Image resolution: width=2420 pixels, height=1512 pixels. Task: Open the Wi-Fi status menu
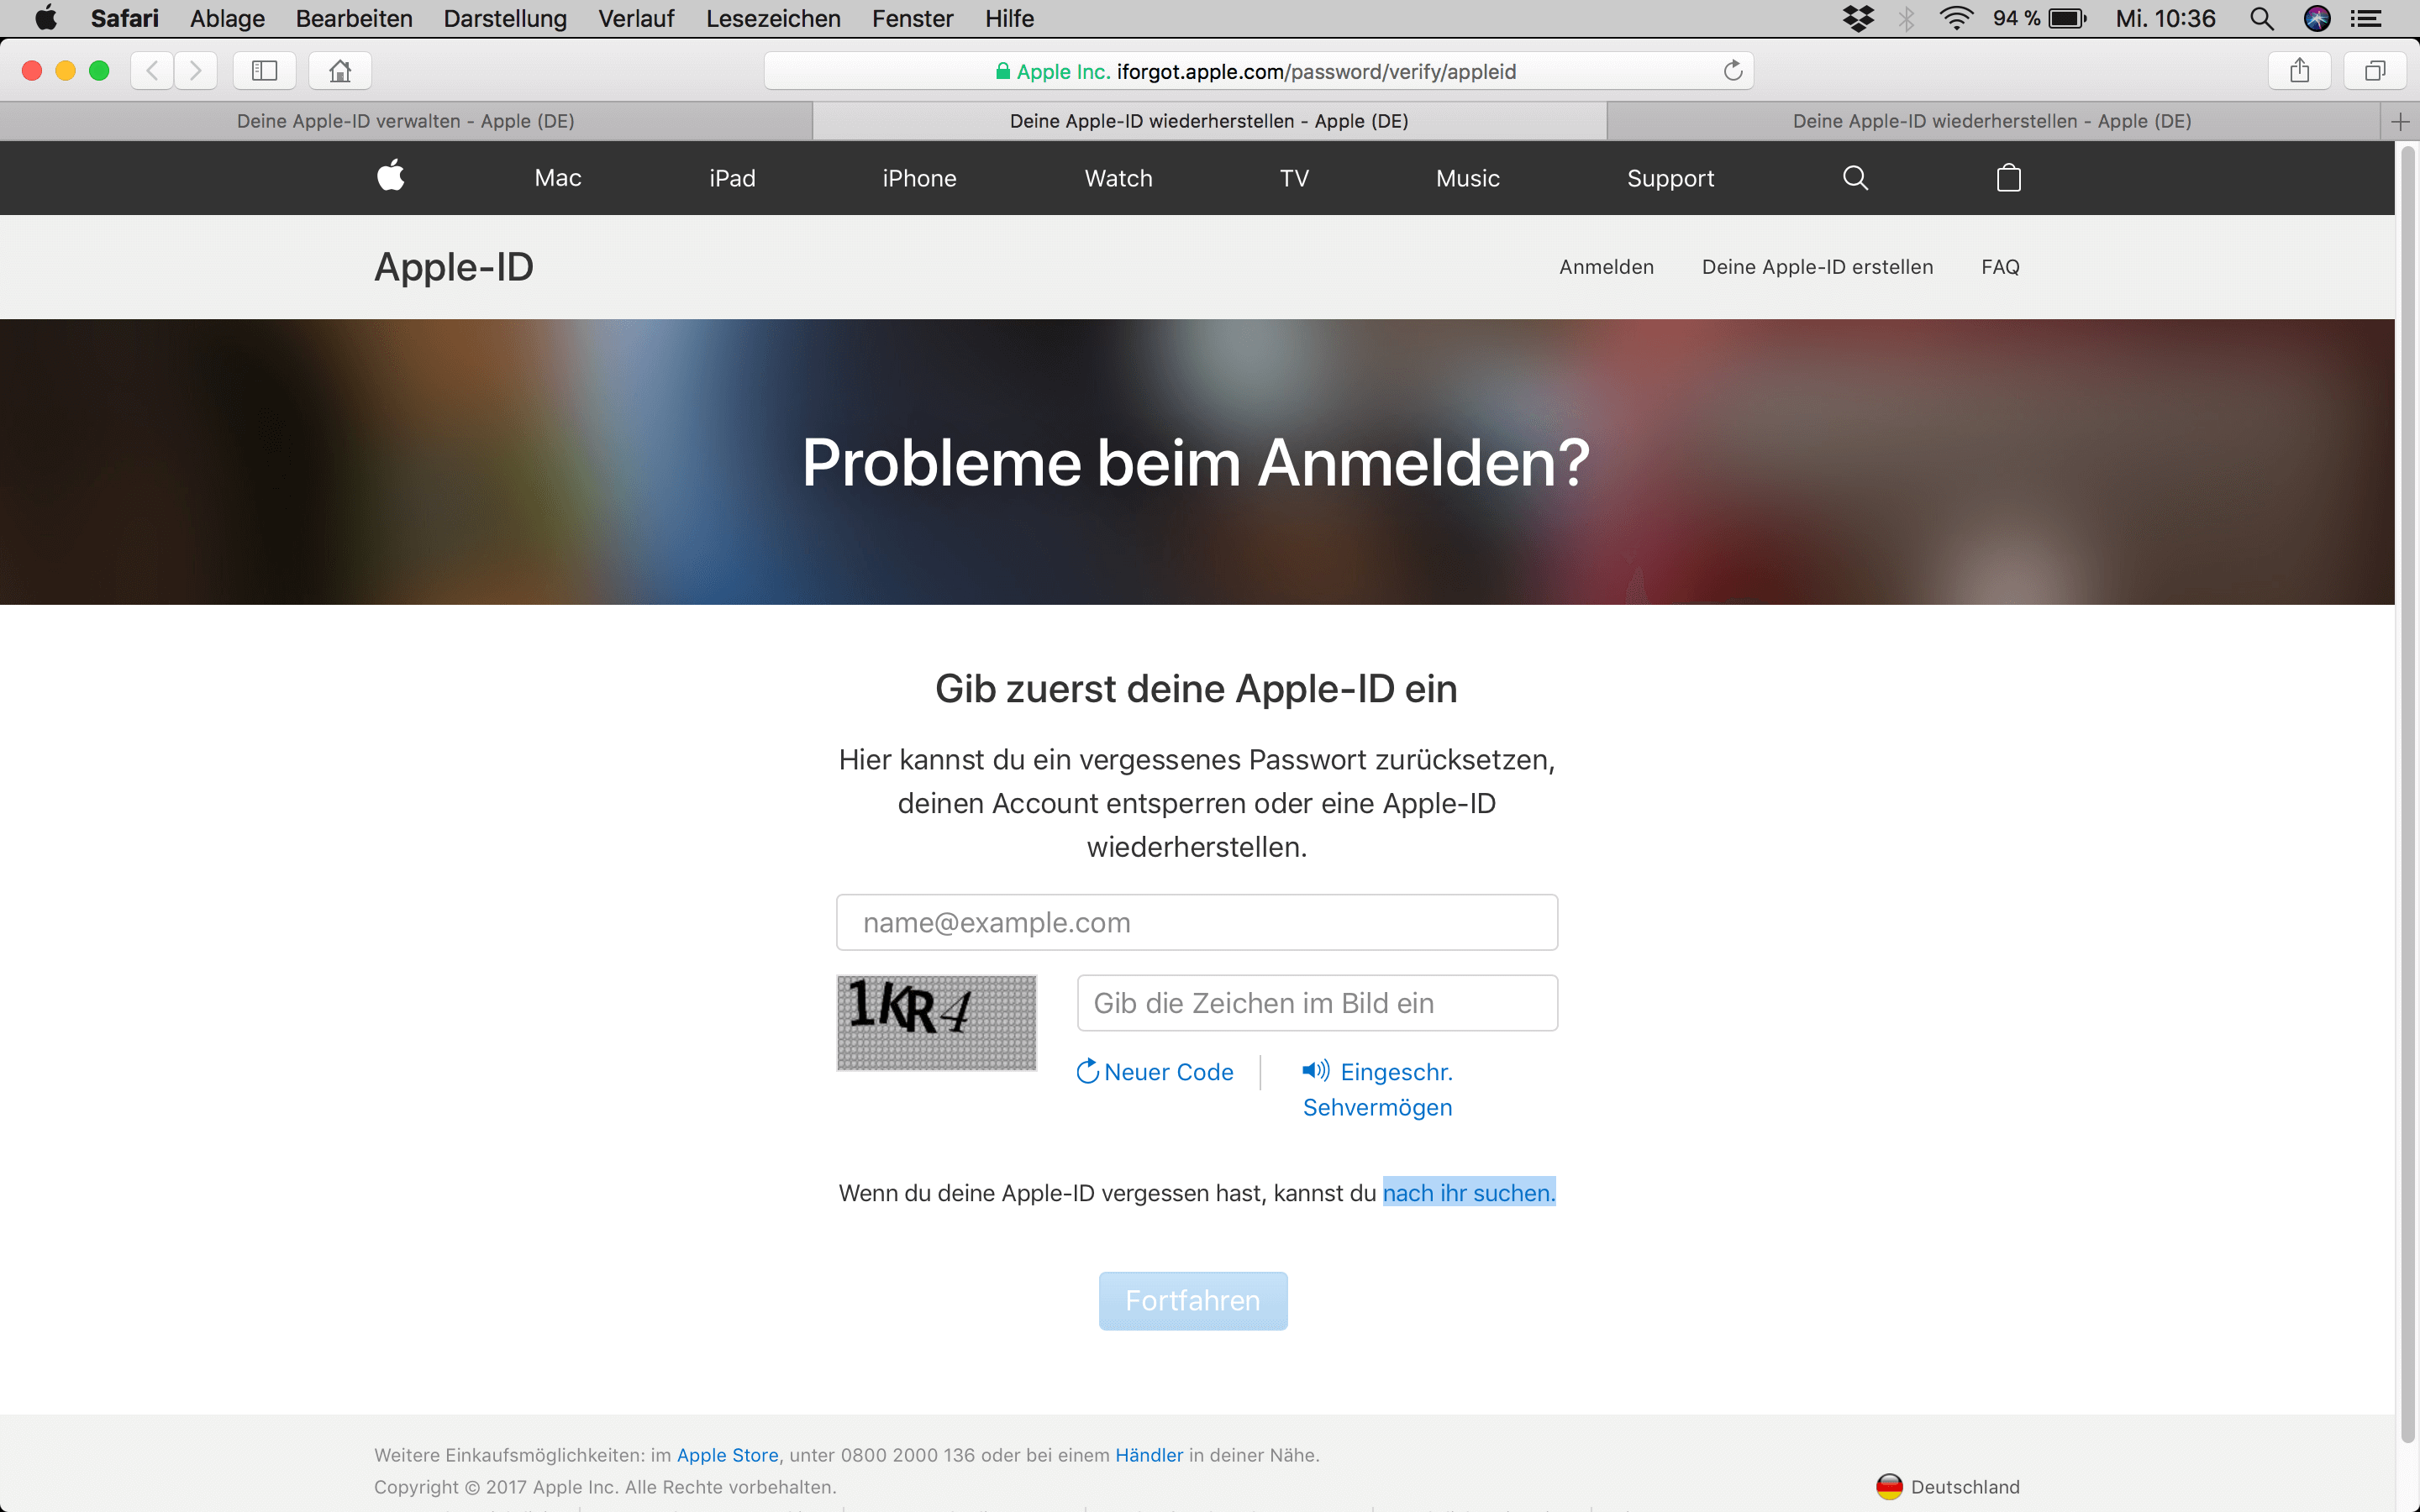click(1955, 18)
